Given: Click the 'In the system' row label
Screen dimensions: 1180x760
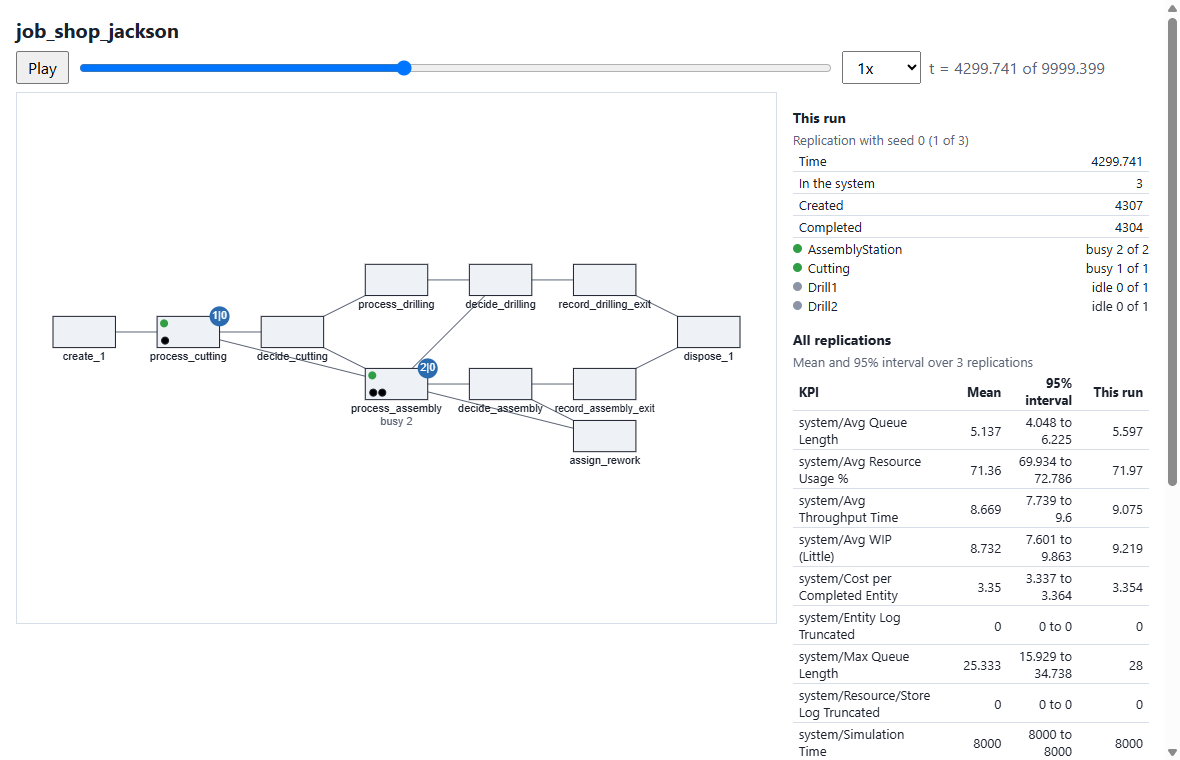Looking at the screenshot, I should click(x=836, y=184).
